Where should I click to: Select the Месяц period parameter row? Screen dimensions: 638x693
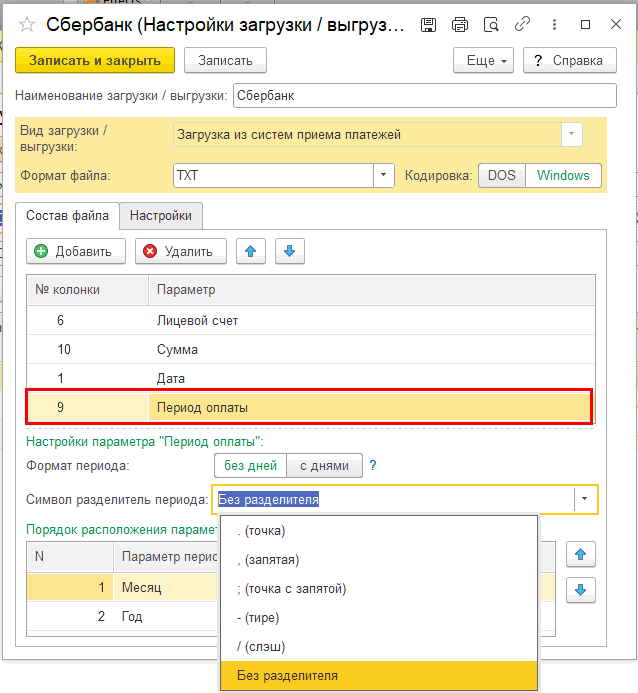pos(122,587)
